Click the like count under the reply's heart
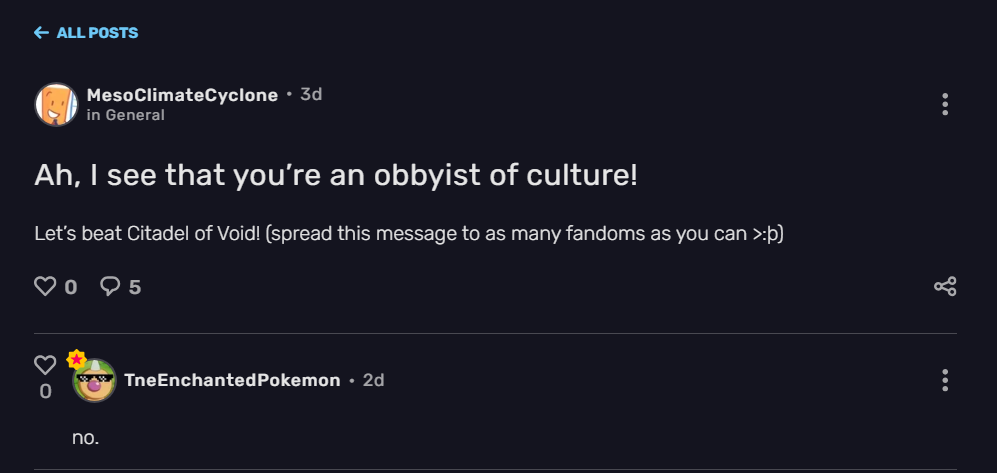The height and width of the screenshot is (473, 997). tap(45, 392)
